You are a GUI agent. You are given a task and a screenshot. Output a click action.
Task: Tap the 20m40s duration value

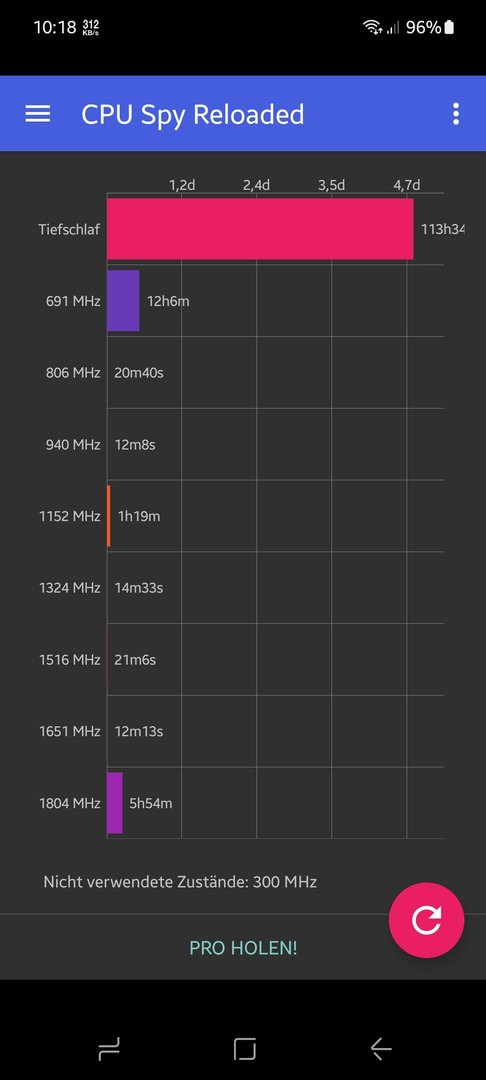(x=139, y=373)
